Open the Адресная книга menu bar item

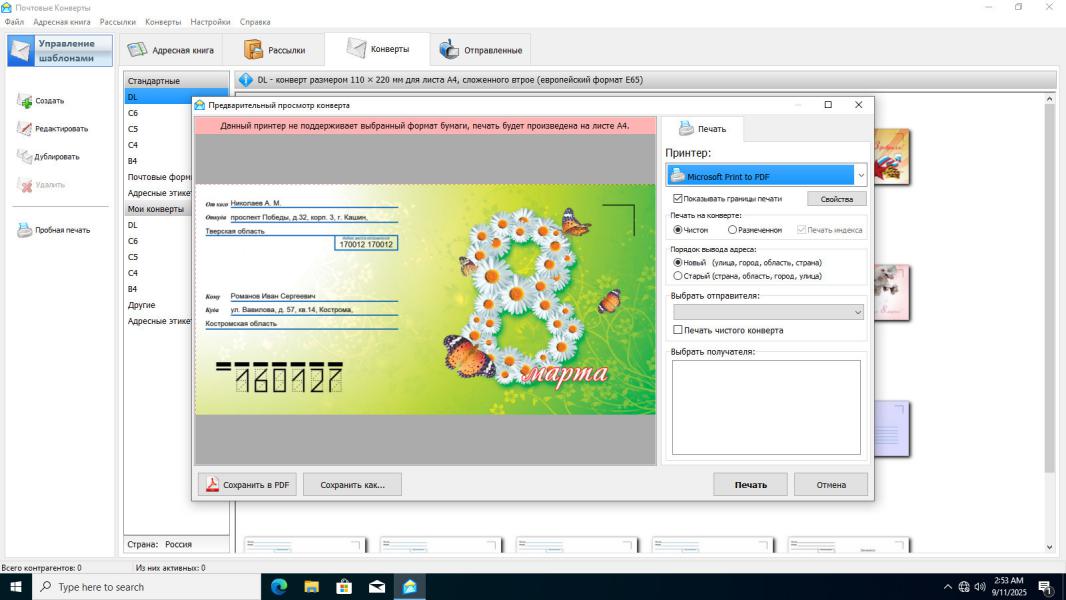[61, 22]
